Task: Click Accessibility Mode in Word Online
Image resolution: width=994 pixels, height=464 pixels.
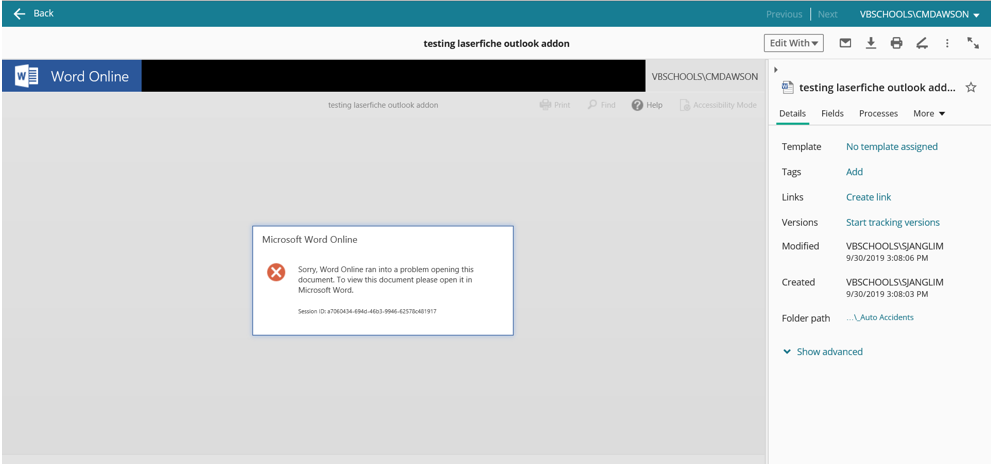Action: [x=718, y=105]
